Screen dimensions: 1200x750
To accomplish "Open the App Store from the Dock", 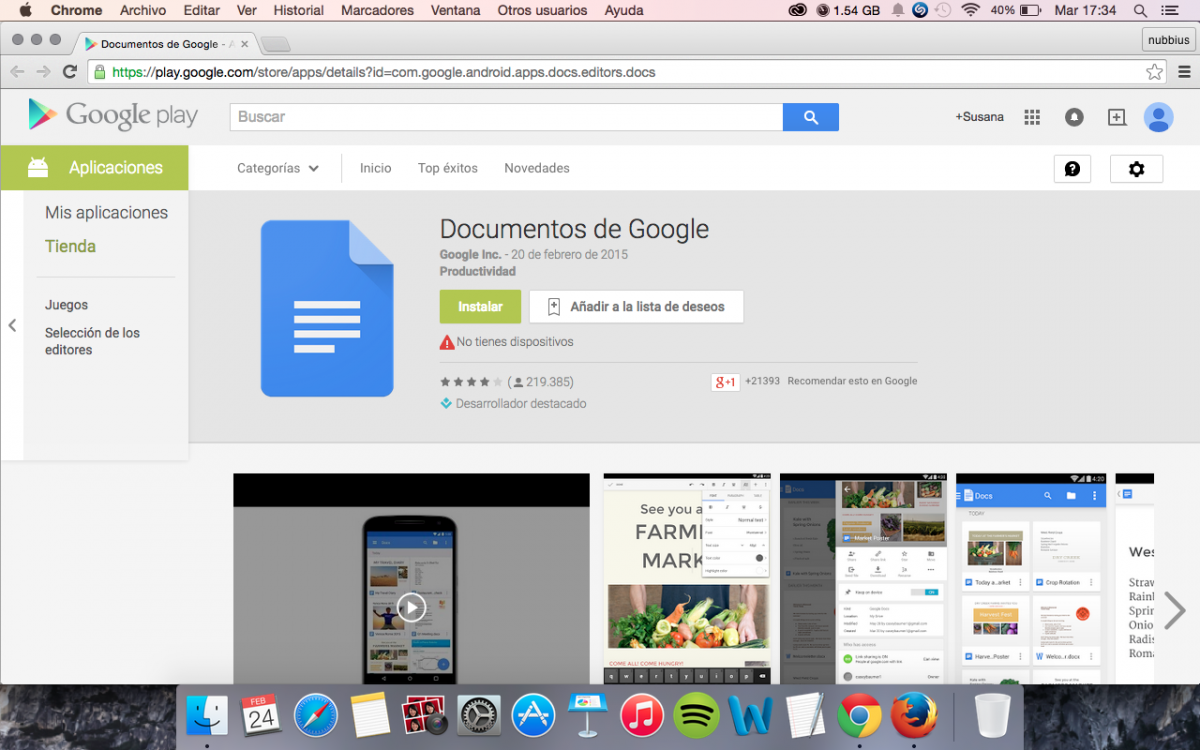I will pos(533,716).
